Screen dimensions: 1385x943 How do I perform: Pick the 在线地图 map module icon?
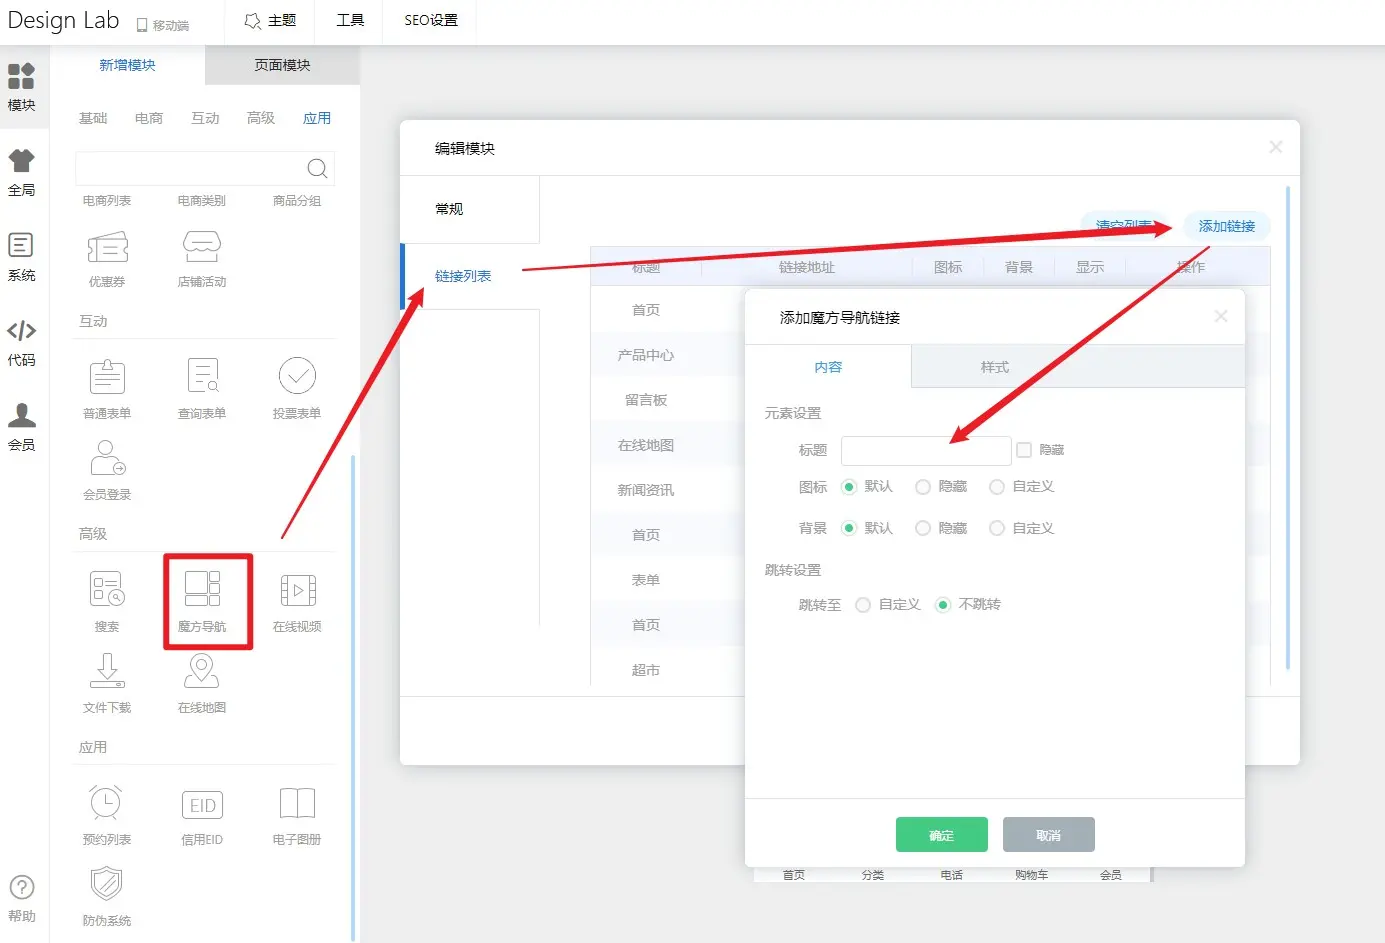(x=202, y=671)
